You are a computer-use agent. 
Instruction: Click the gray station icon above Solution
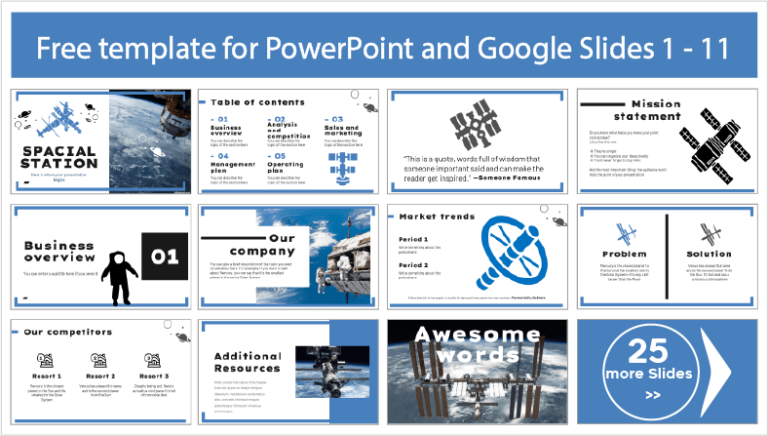click(711, 234)
